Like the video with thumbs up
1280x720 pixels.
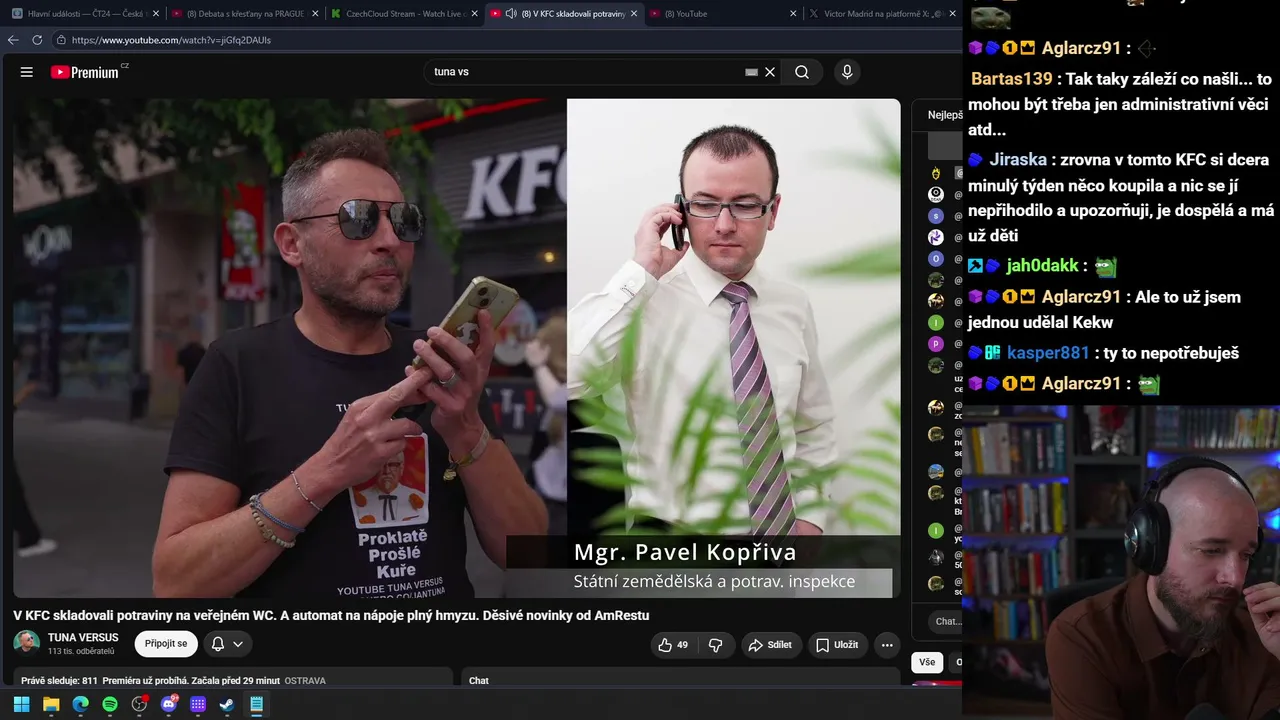point(673,645)
